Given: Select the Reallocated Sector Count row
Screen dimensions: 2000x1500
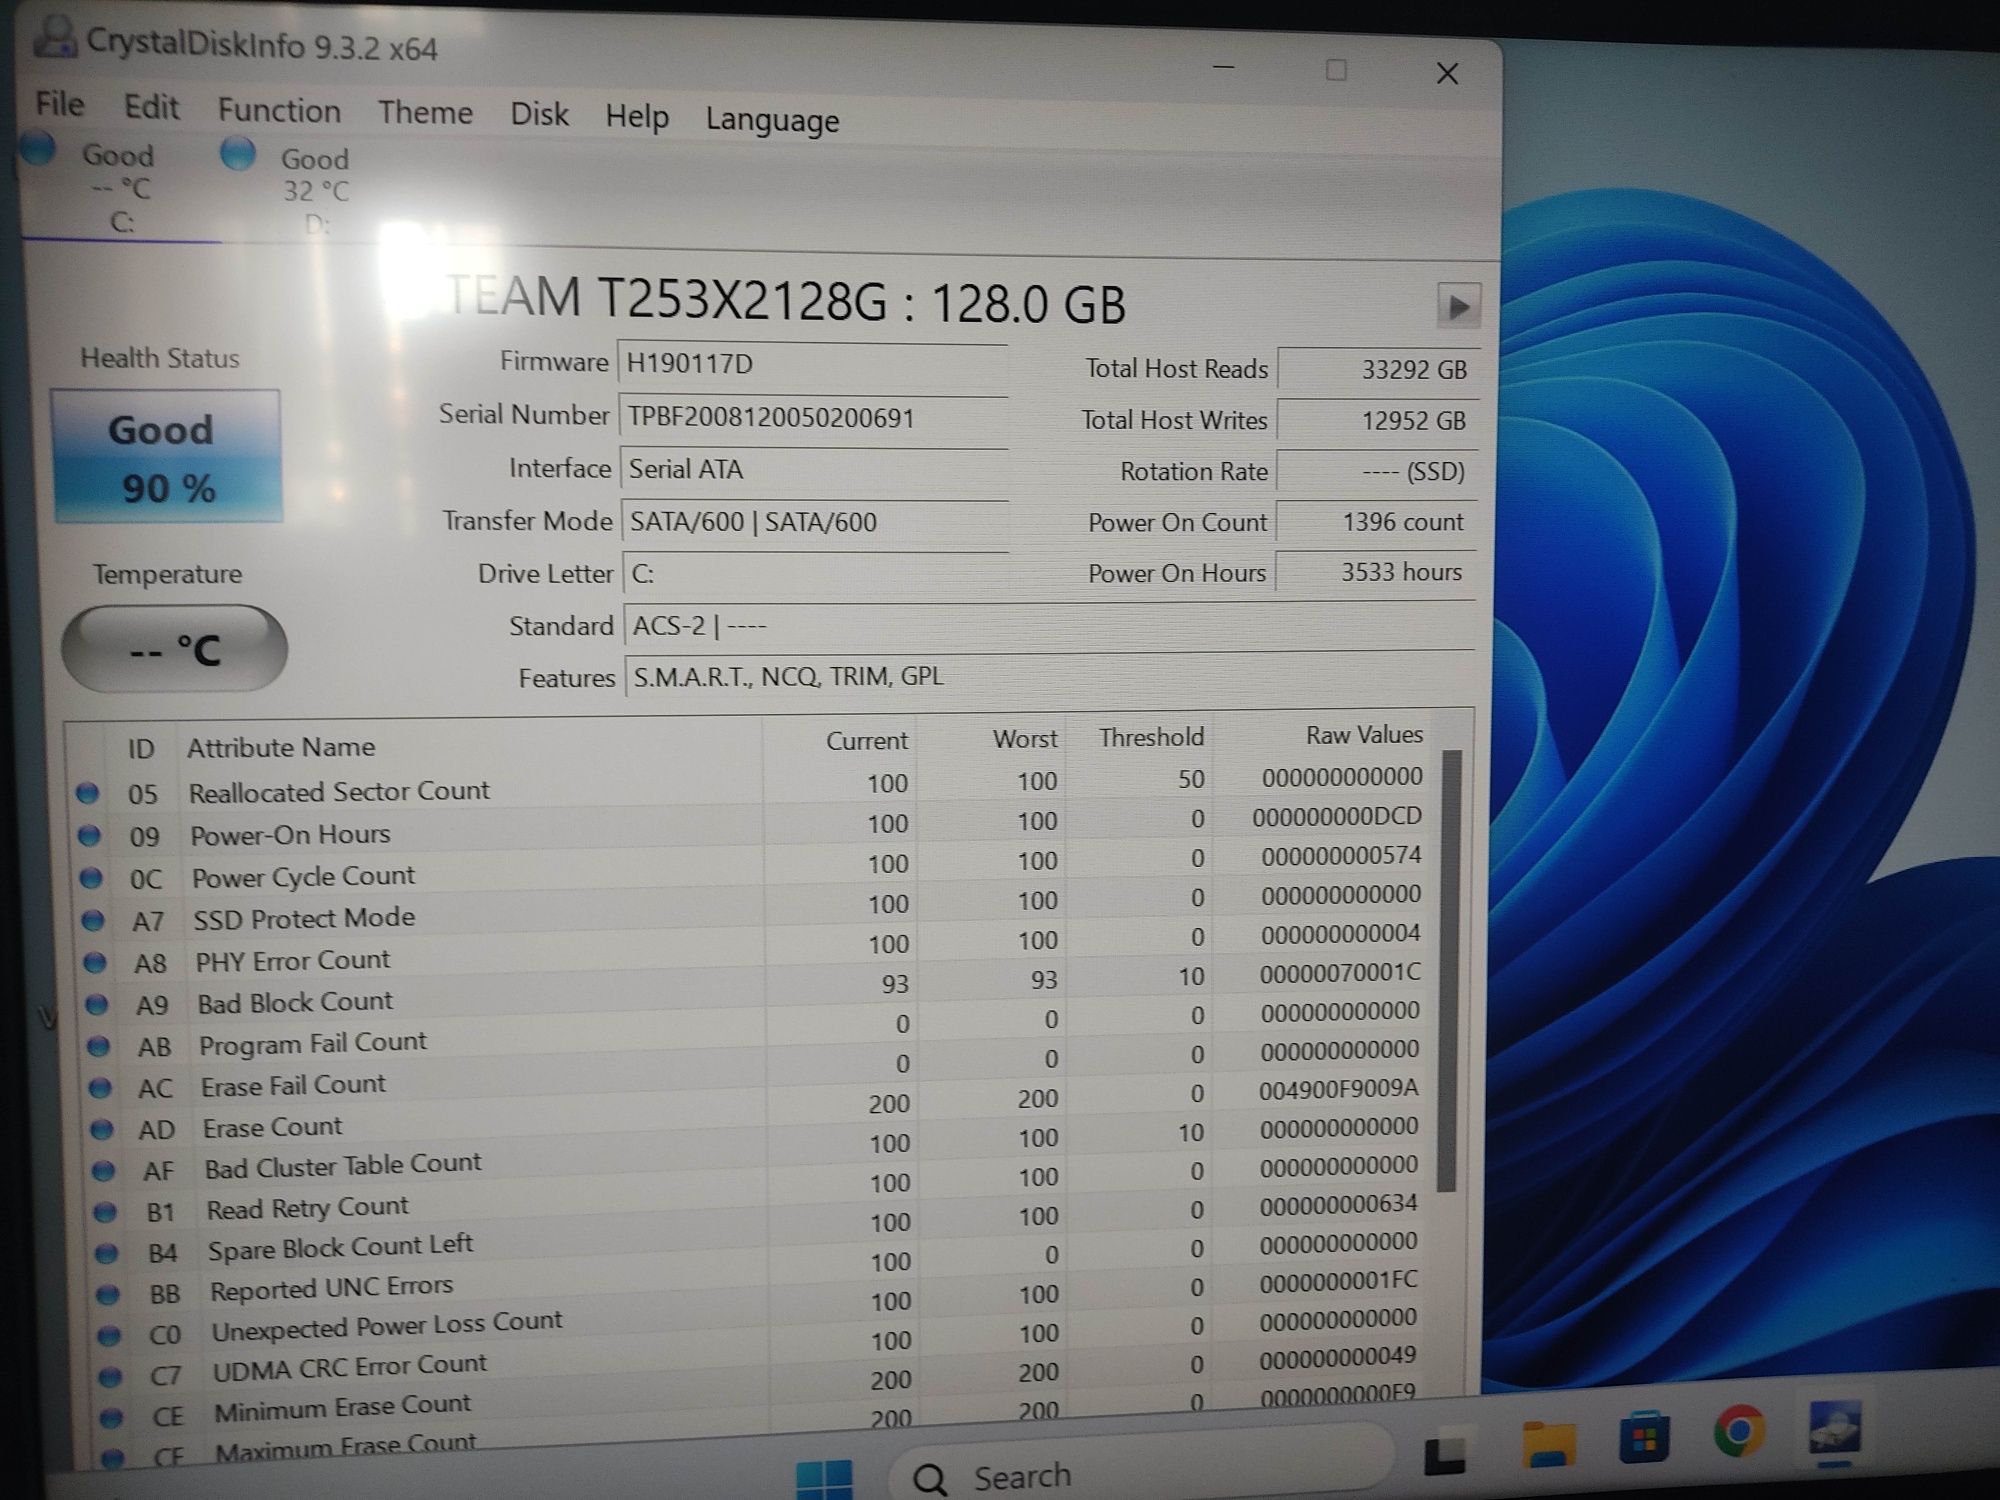Looking at the screenshot, I should (x=750, y=785).
